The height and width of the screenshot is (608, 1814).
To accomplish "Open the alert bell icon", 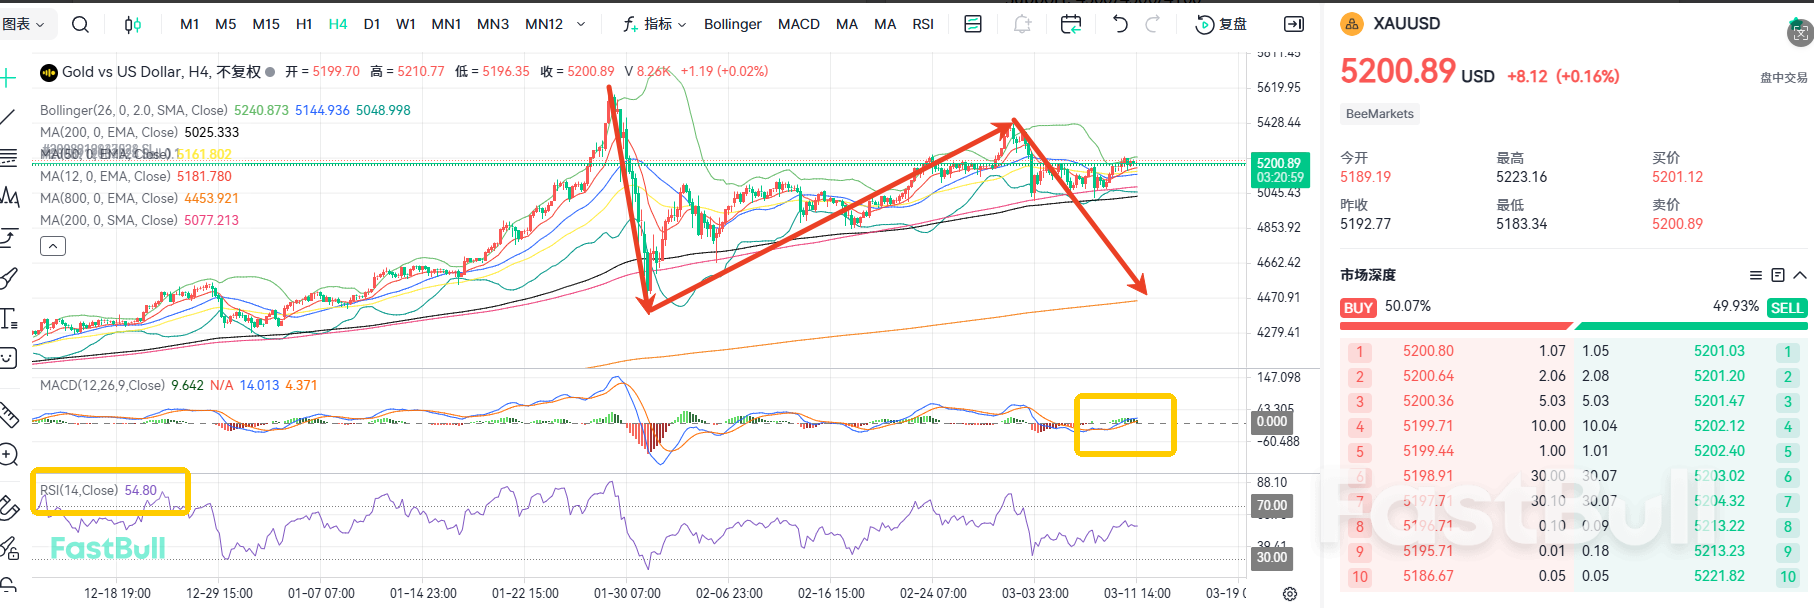I will click(1022, 24).
